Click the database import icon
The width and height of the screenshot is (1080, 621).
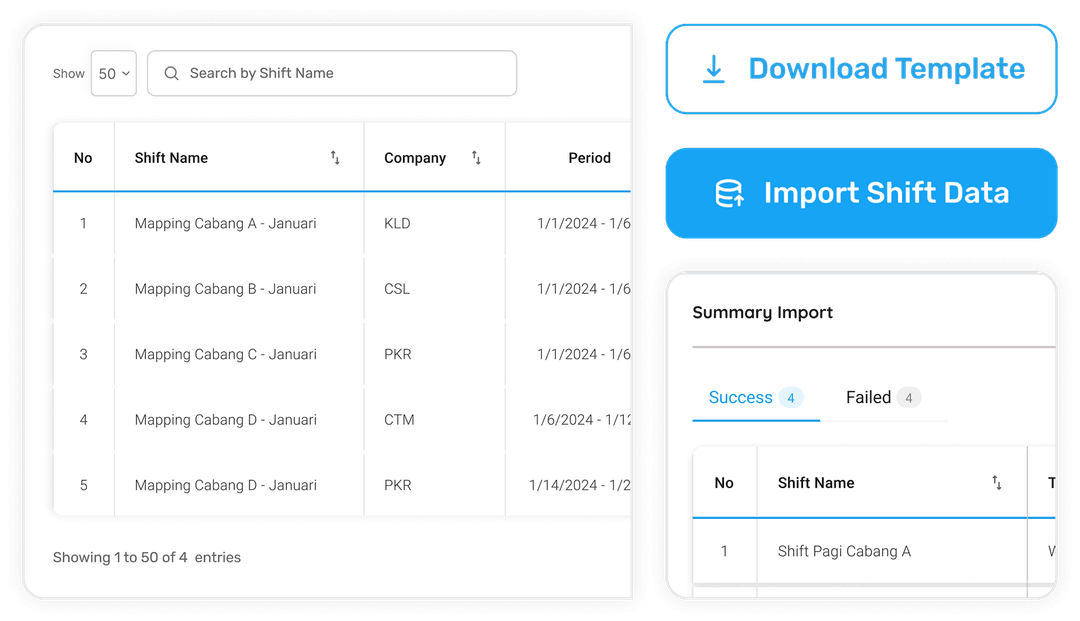point(729,193)
